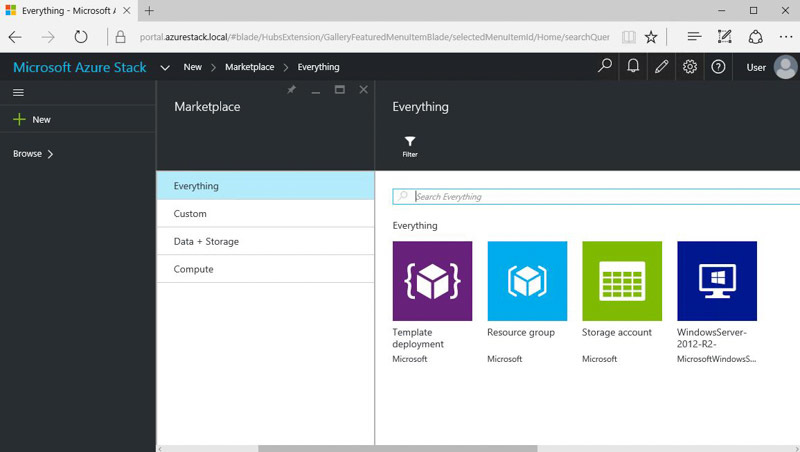The height and width of the screenshot is (452, 800).
Task: Click the Filter funnel icon
Action: 410,143
